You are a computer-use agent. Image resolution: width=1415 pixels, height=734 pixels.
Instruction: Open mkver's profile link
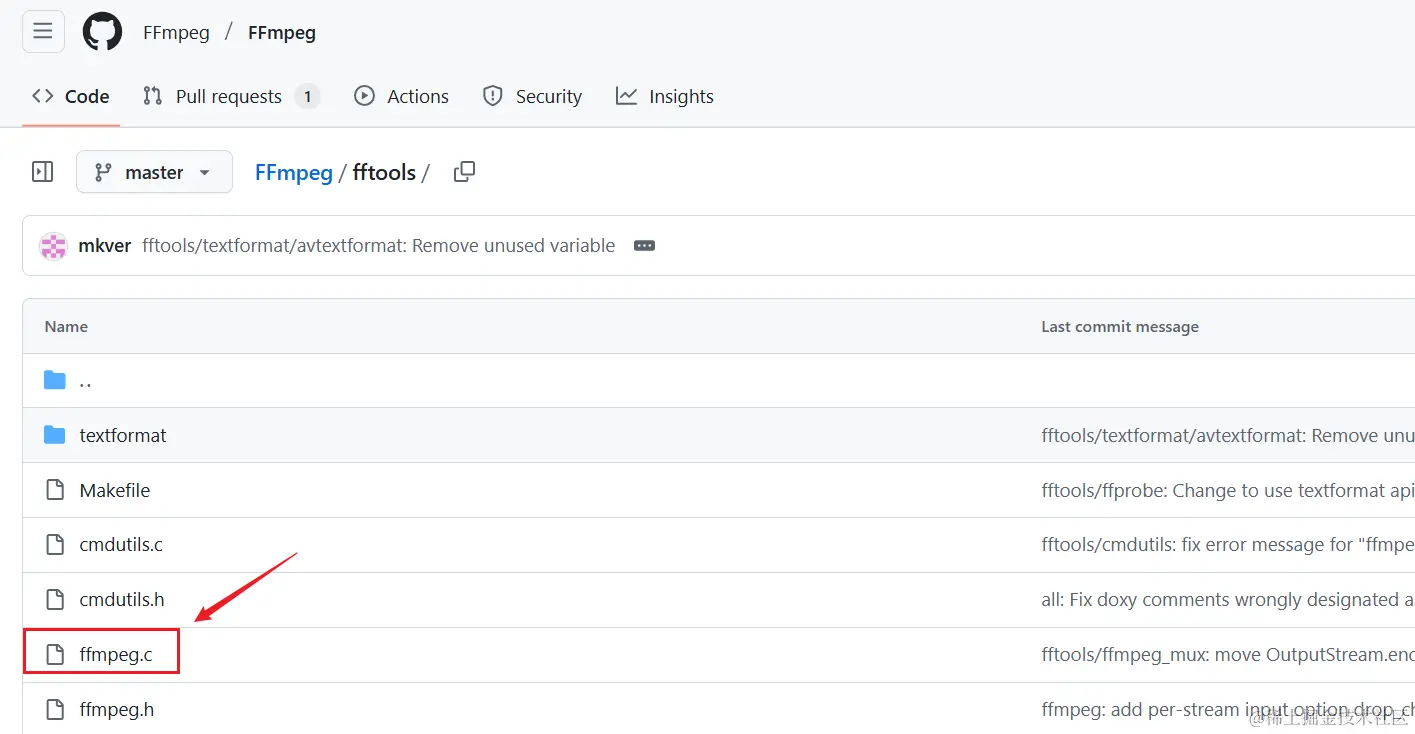(x=105, y=246)
